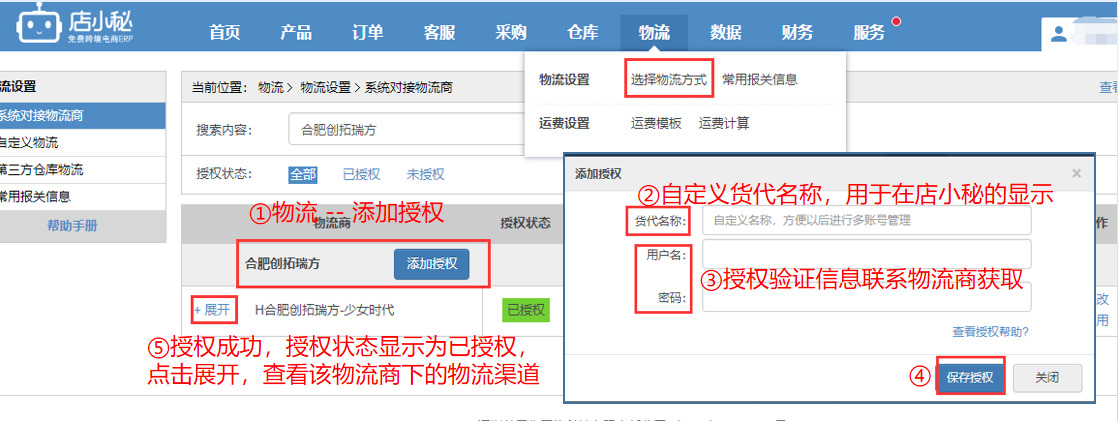Filter by 已授权 status
Screen dimensions: 1118x421
pos(361,174)
